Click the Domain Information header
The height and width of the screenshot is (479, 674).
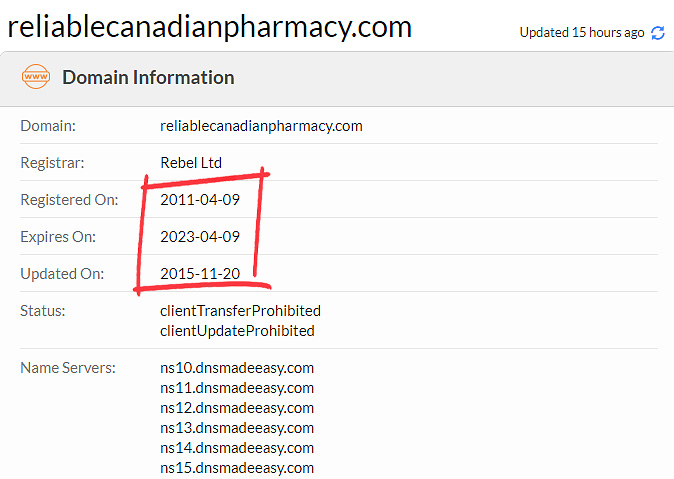pos(148,77)
